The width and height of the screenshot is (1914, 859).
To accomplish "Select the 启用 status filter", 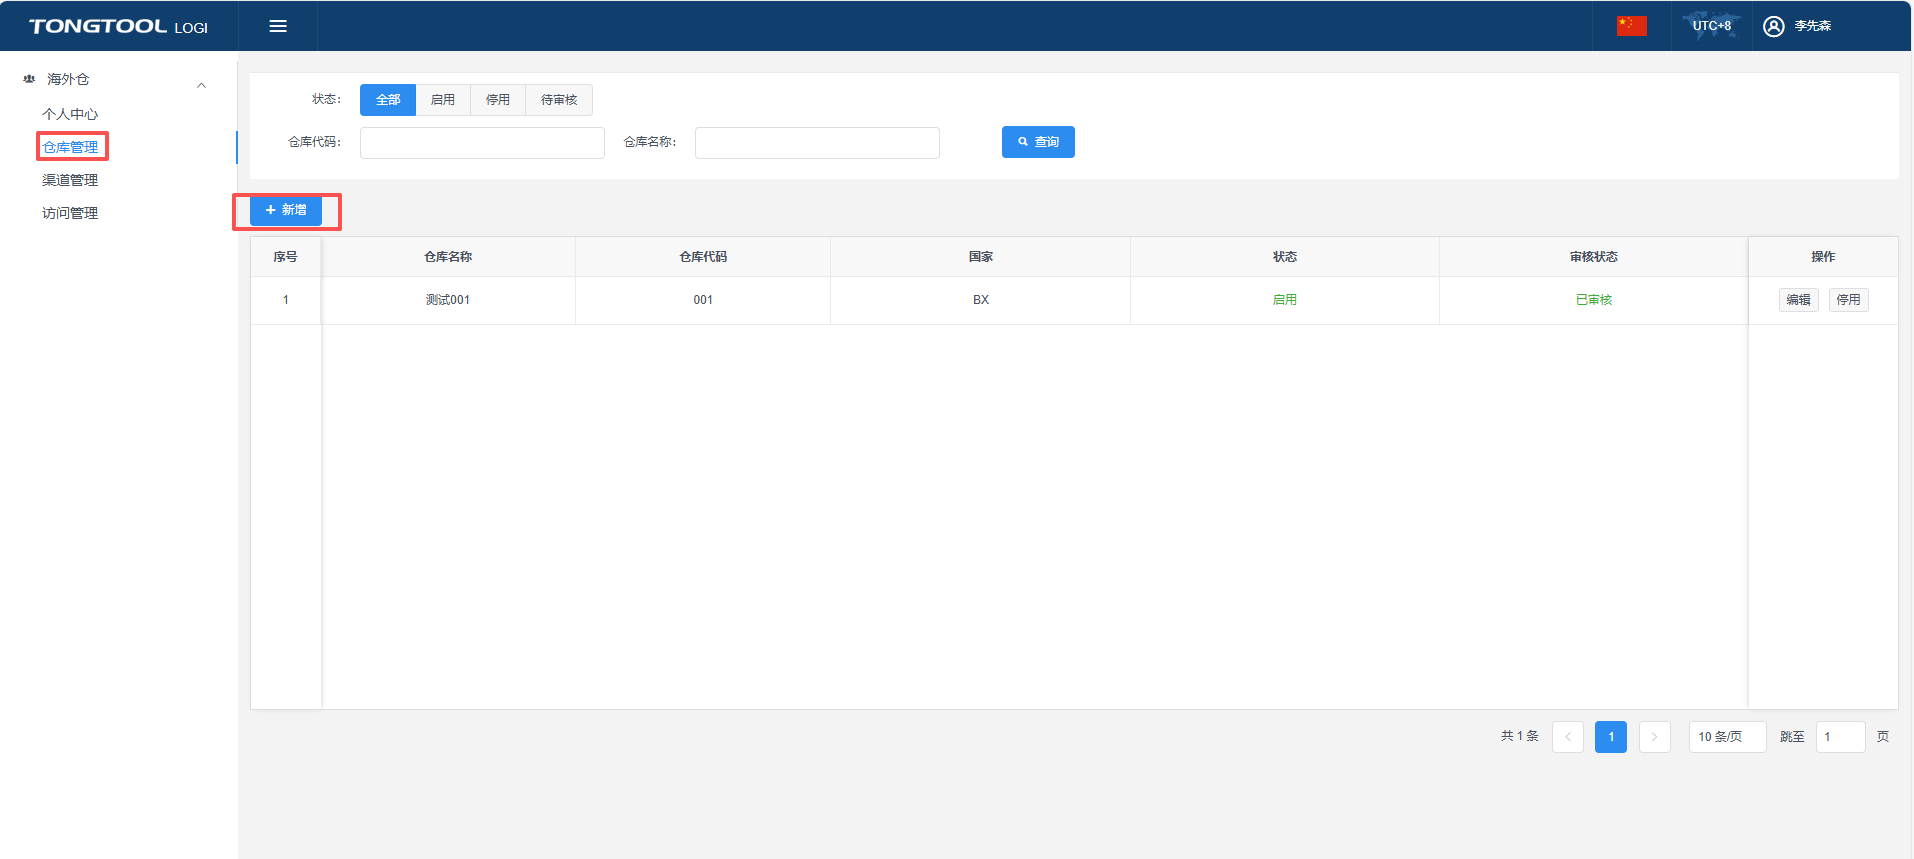I will pos(443,100).
